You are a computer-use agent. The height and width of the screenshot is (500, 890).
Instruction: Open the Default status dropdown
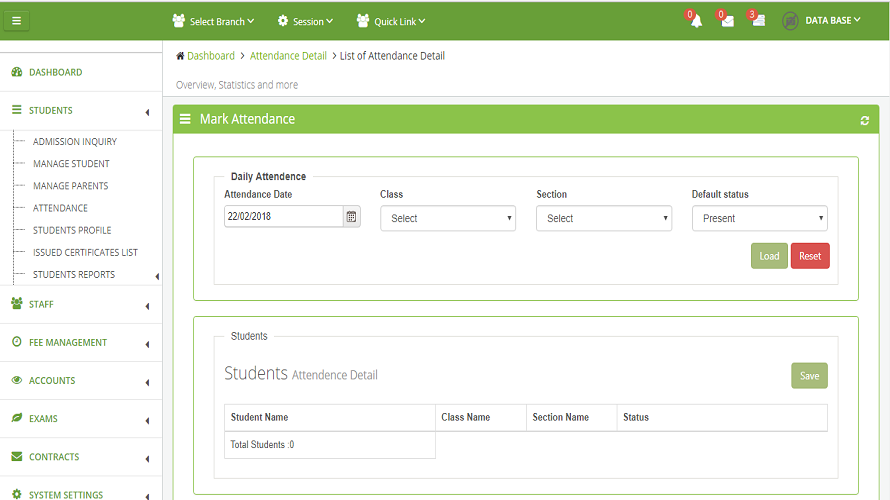pos(759,219)
